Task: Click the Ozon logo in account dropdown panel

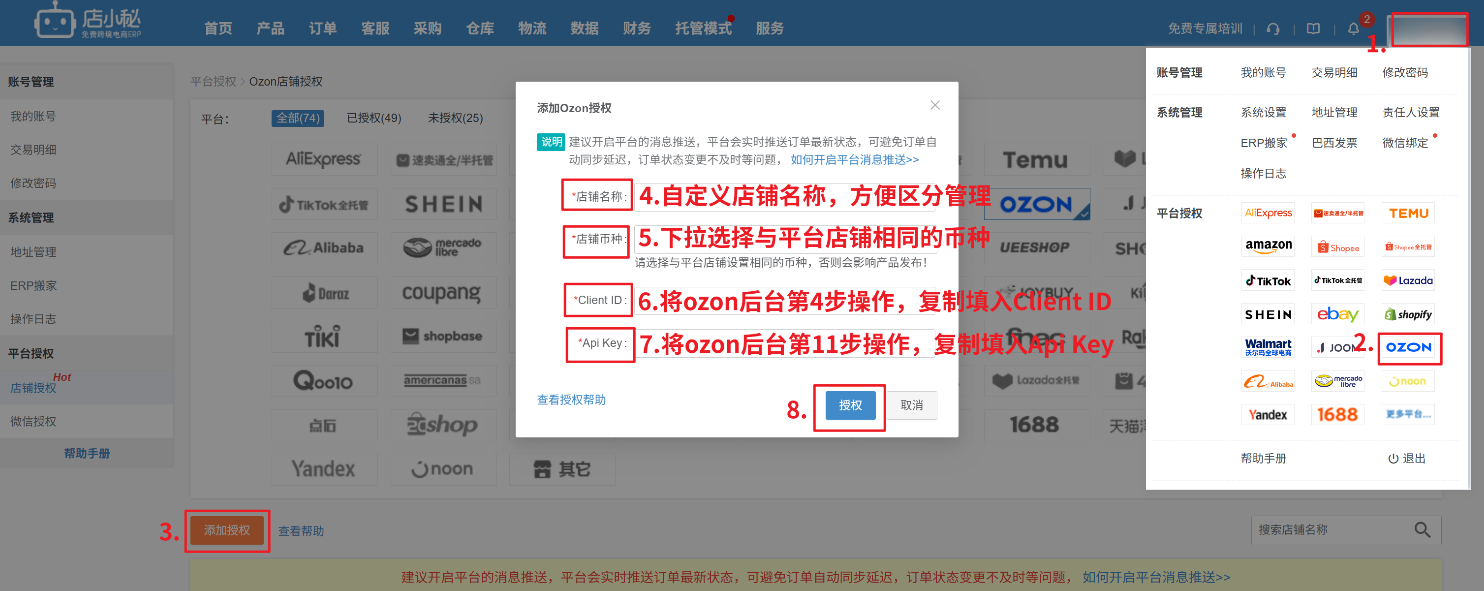Action: [1409, 348]
